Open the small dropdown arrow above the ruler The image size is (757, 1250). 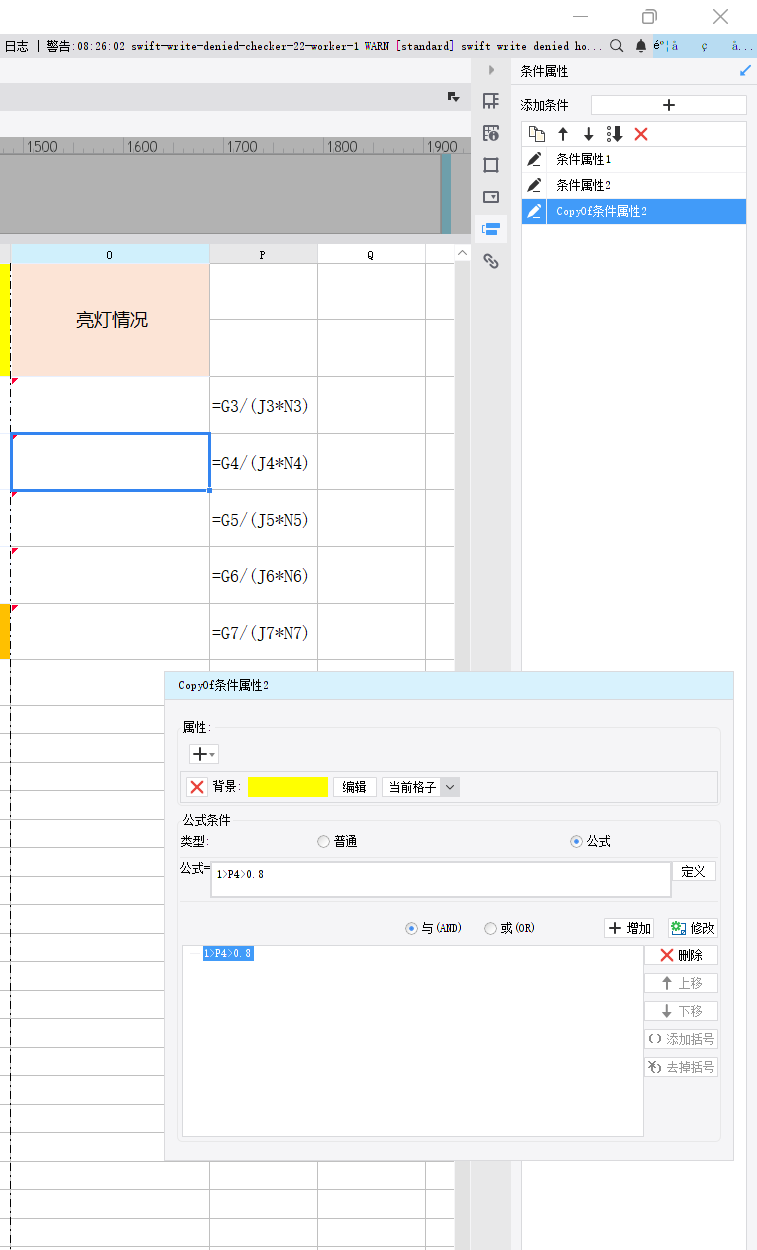coord(454,97)
